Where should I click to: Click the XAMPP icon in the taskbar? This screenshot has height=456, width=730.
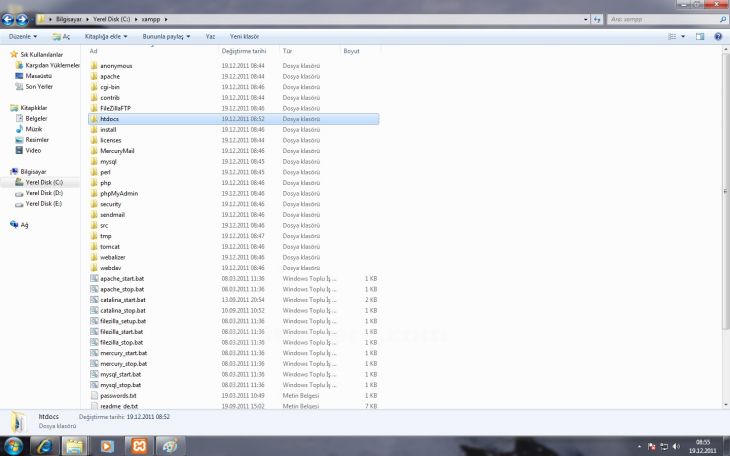pyautogui.click(x=138, y=445)
